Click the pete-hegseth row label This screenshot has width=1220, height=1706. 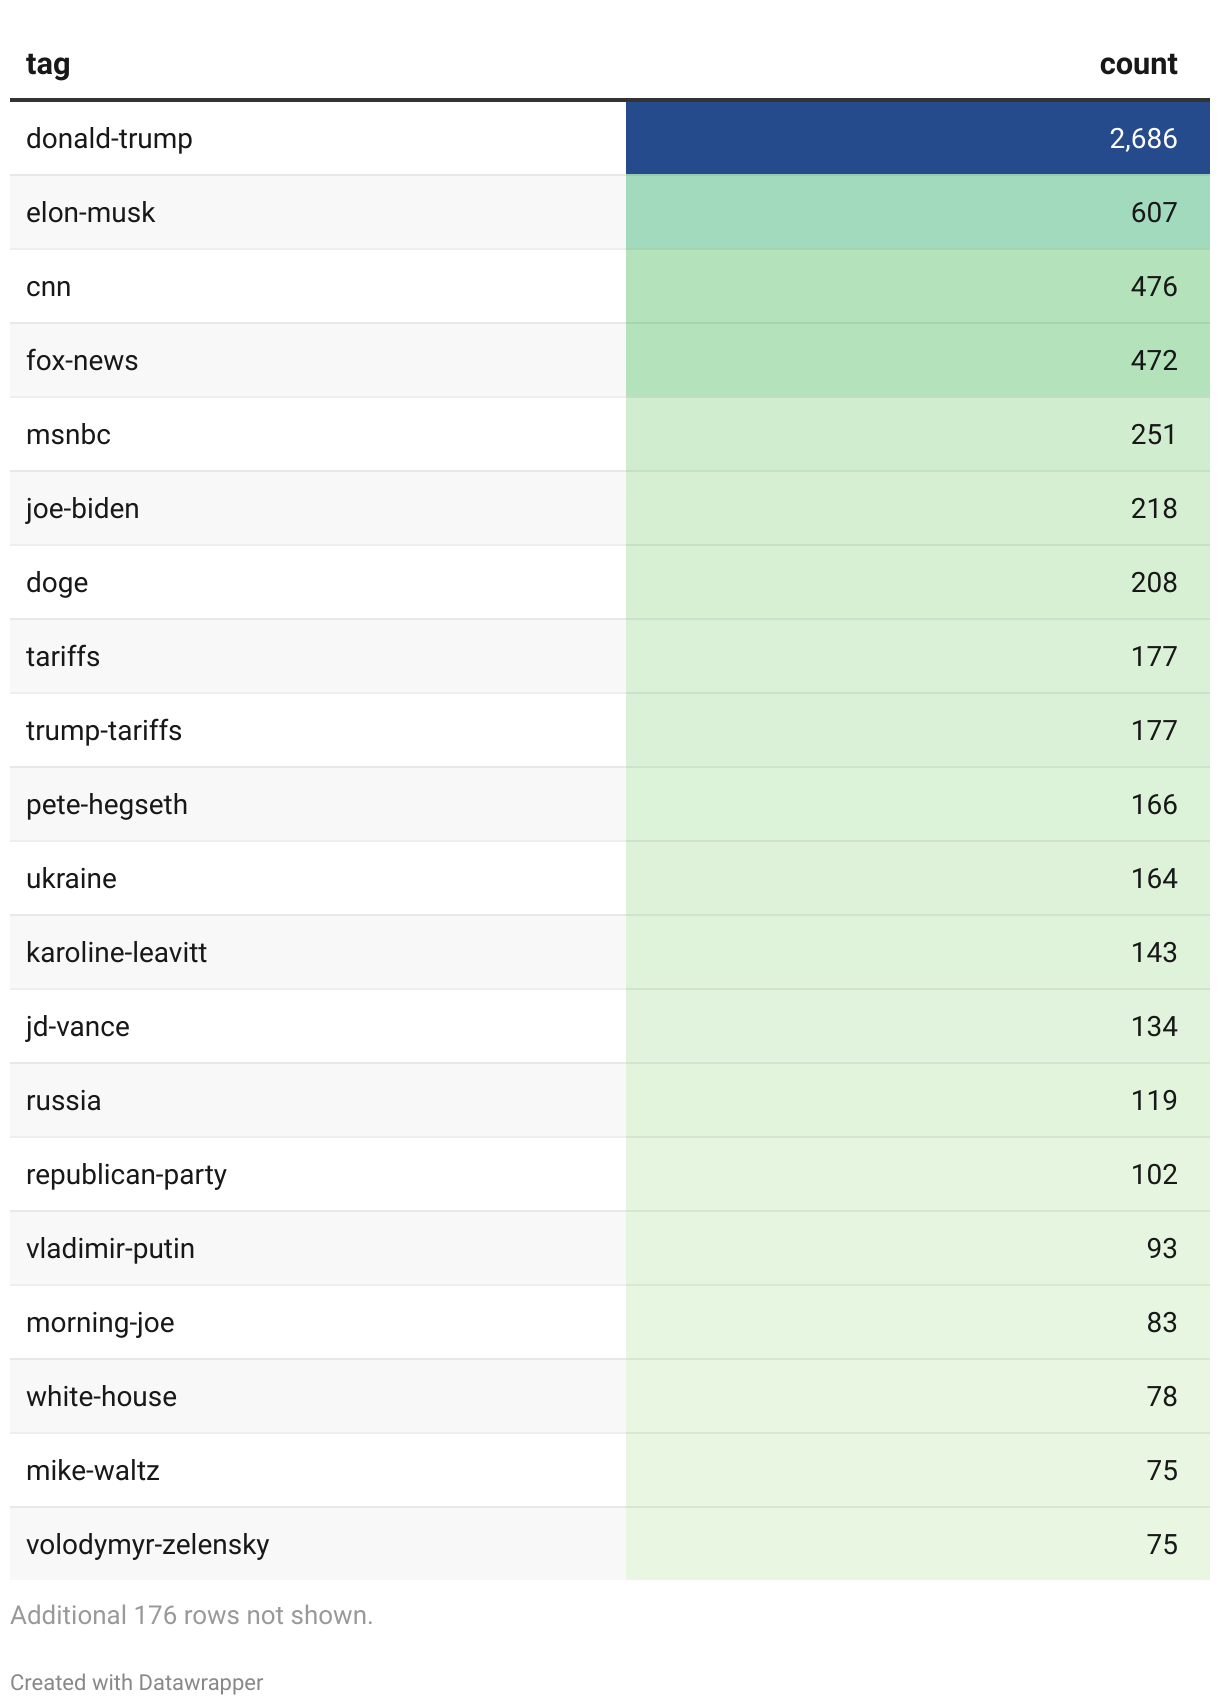pyautogui.click(x=107, y=804)
